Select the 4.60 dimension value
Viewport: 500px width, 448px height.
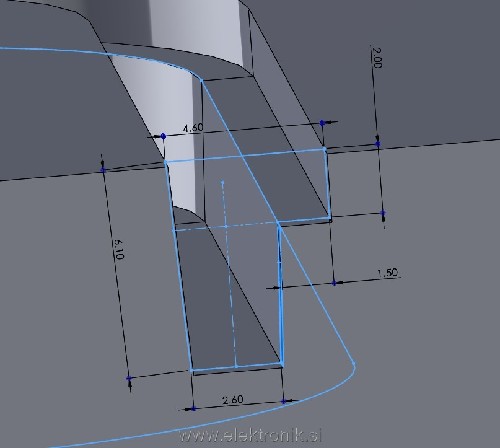(193, 128)
